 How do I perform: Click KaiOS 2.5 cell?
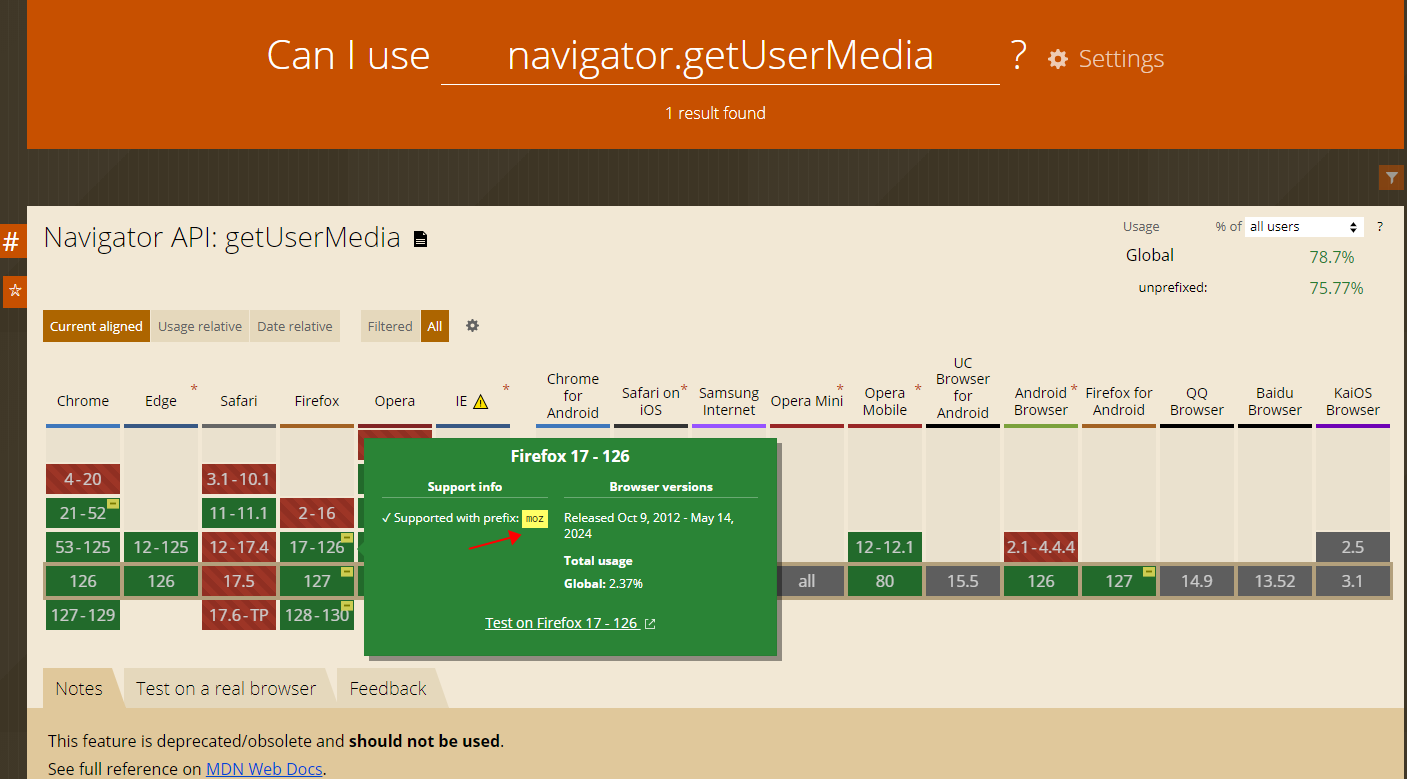click(x=1353, y=547)
